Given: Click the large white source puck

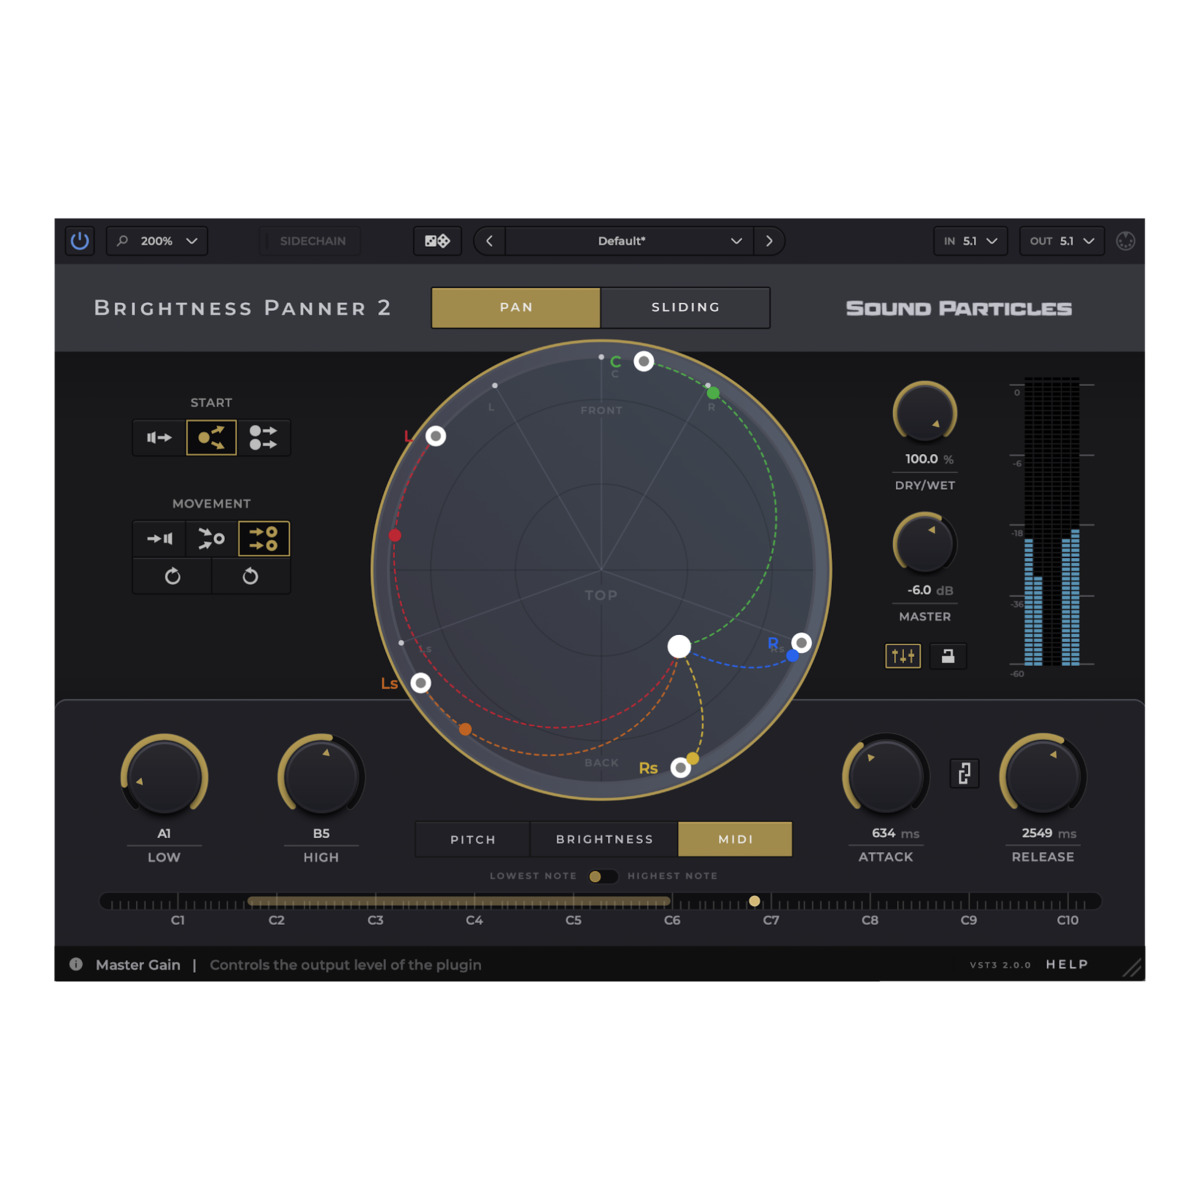Looking at the screenshot, I should coord(679,646).
